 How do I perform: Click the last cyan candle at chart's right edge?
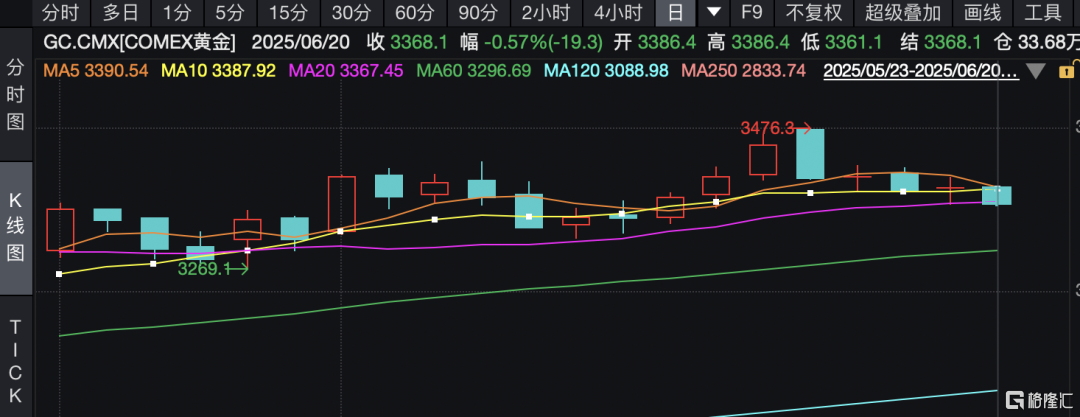[997, 195]
